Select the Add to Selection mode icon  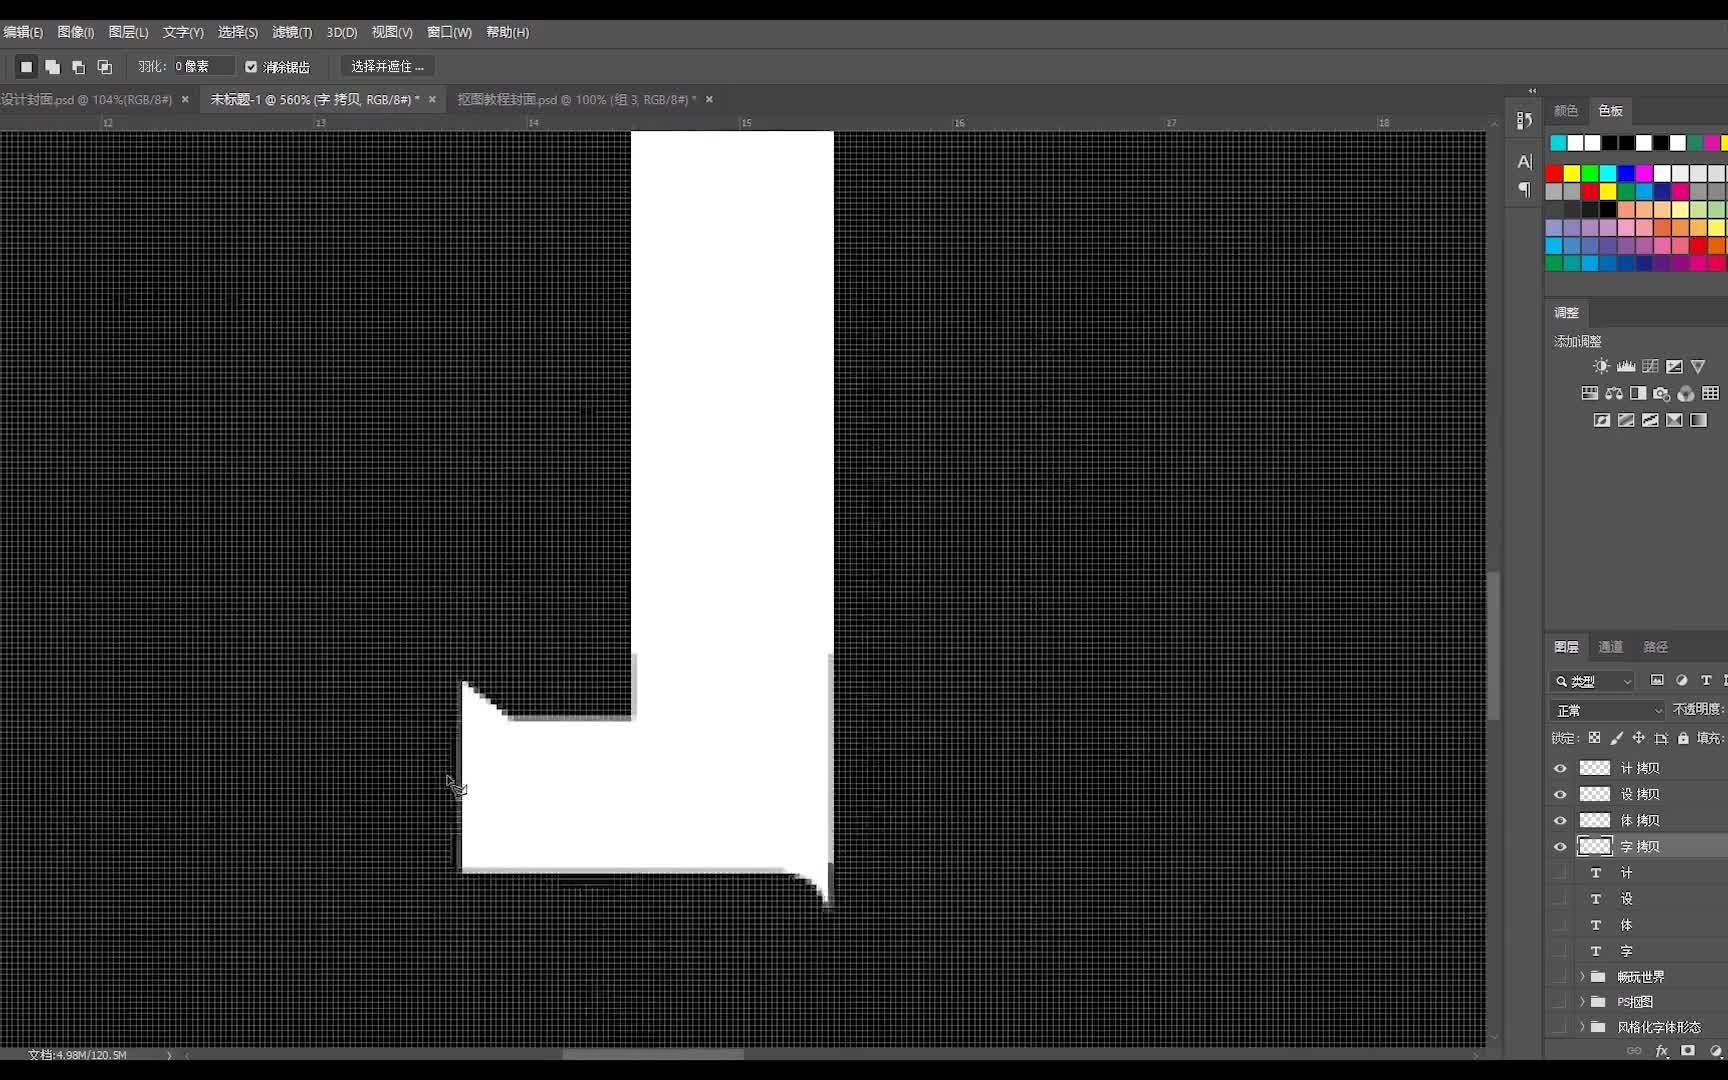click(53, 67)
